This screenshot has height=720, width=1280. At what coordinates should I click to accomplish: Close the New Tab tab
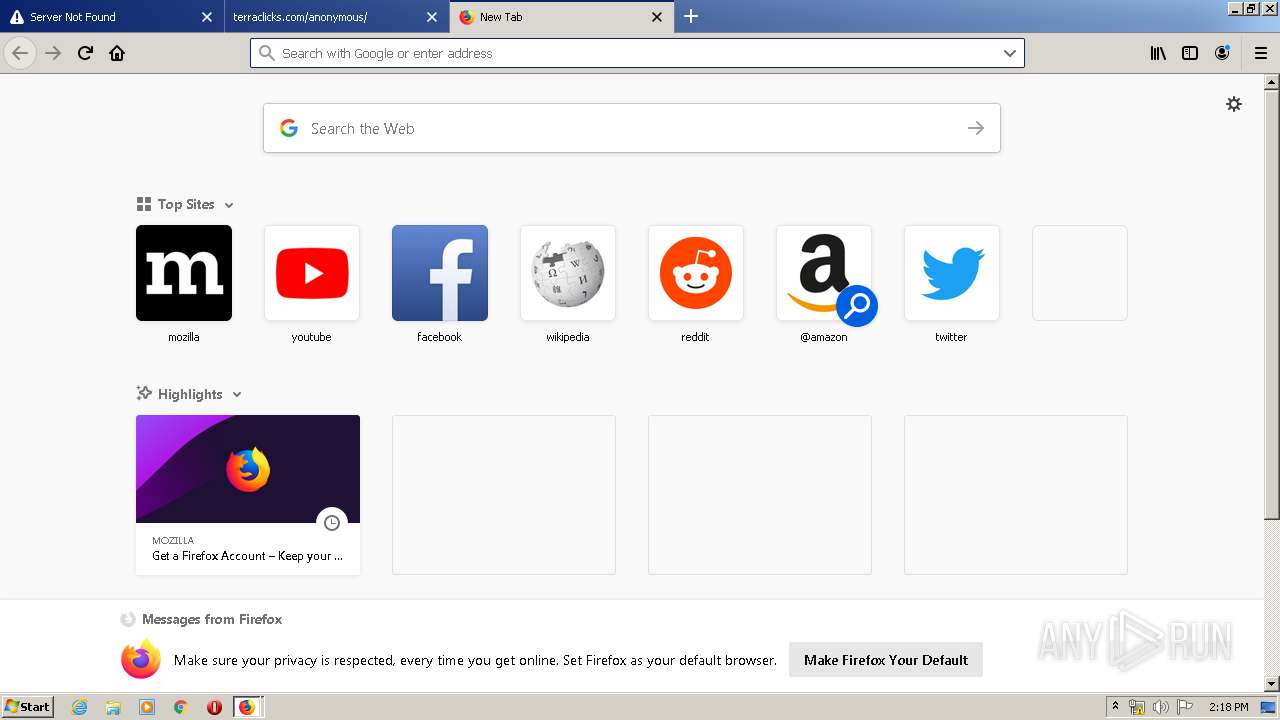(x=657, y=17)
